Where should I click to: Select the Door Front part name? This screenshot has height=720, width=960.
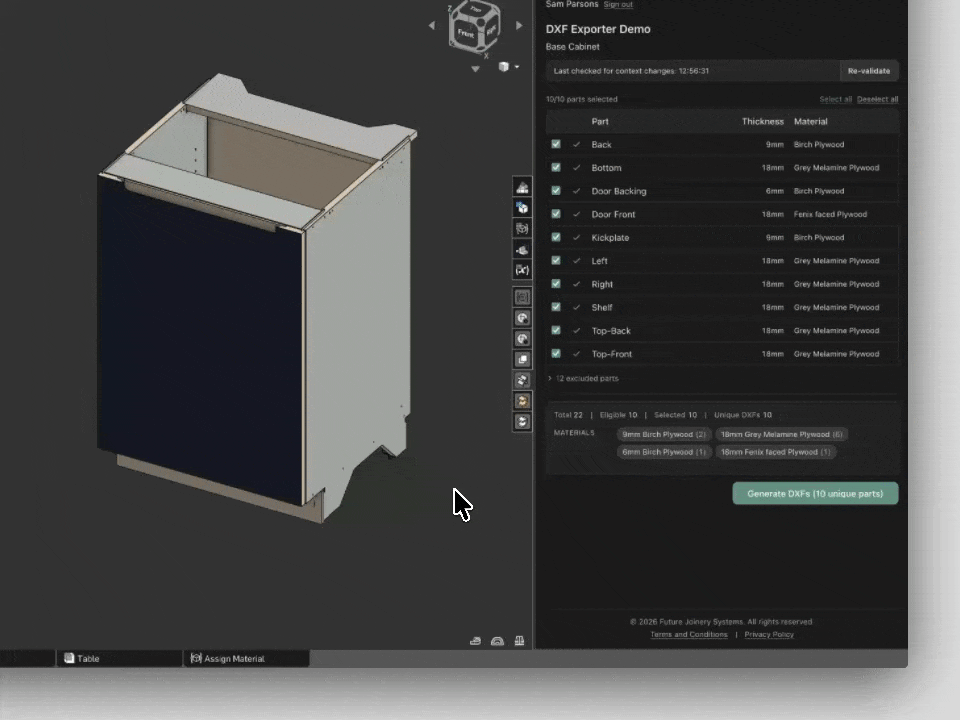point(613,214)
